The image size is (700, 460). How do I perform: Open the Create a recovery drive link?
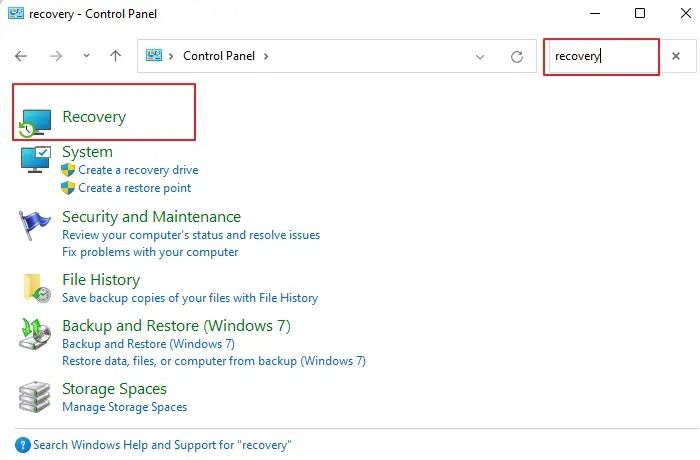(138, 170)
